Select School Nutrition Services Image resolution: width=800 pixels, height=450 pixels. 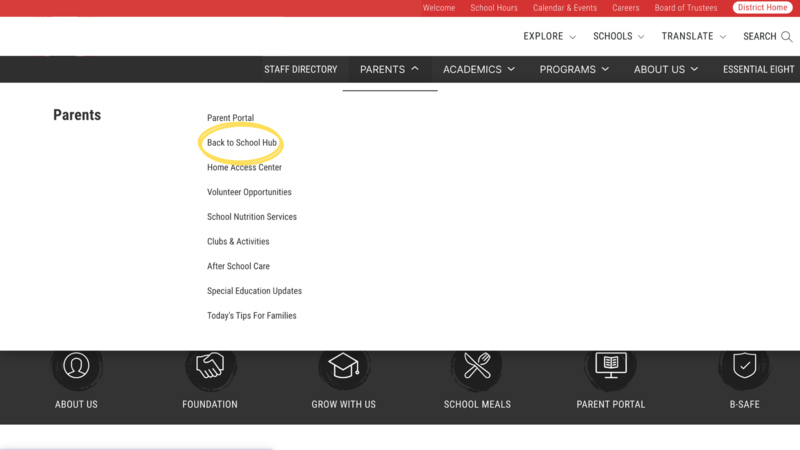tap(251, 217)
